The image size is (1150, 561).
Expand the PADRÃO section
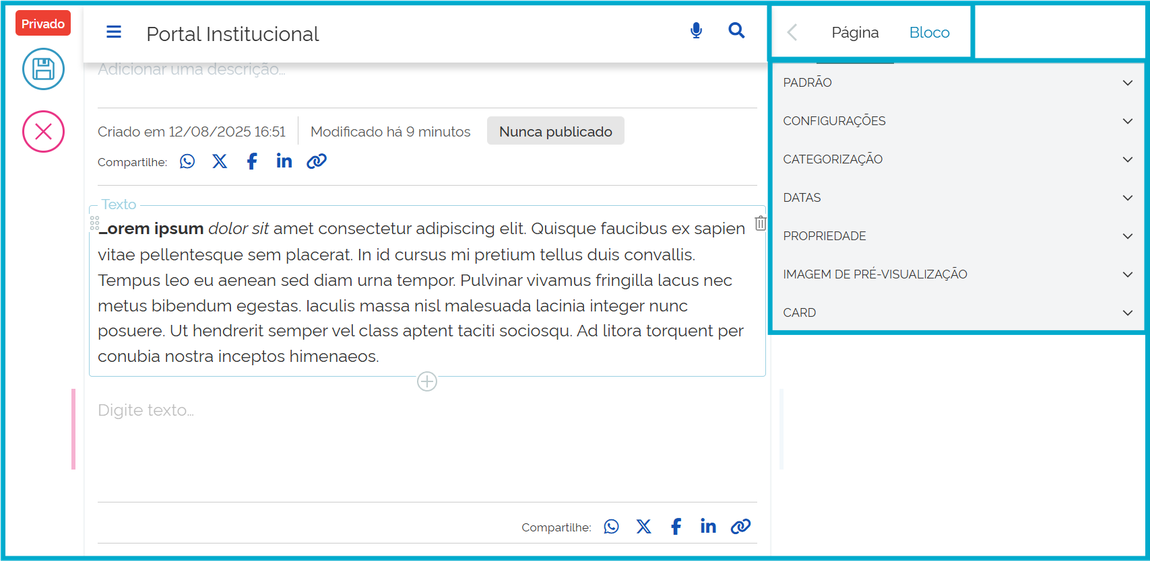click(958, 83)
